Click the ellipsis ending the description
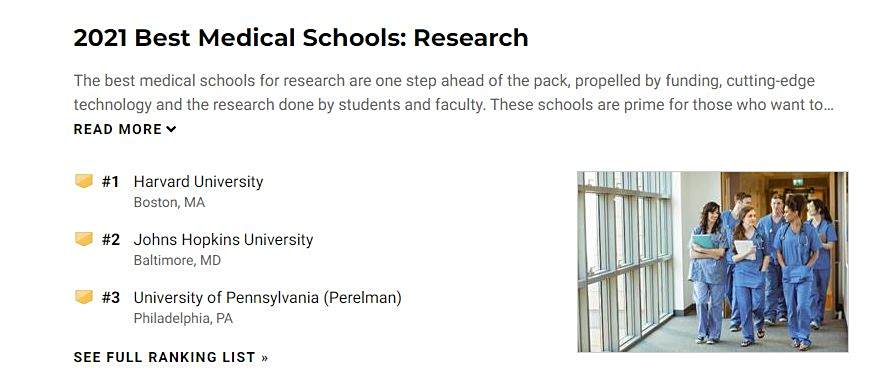 pyautogui.click(x=829, y=105)
